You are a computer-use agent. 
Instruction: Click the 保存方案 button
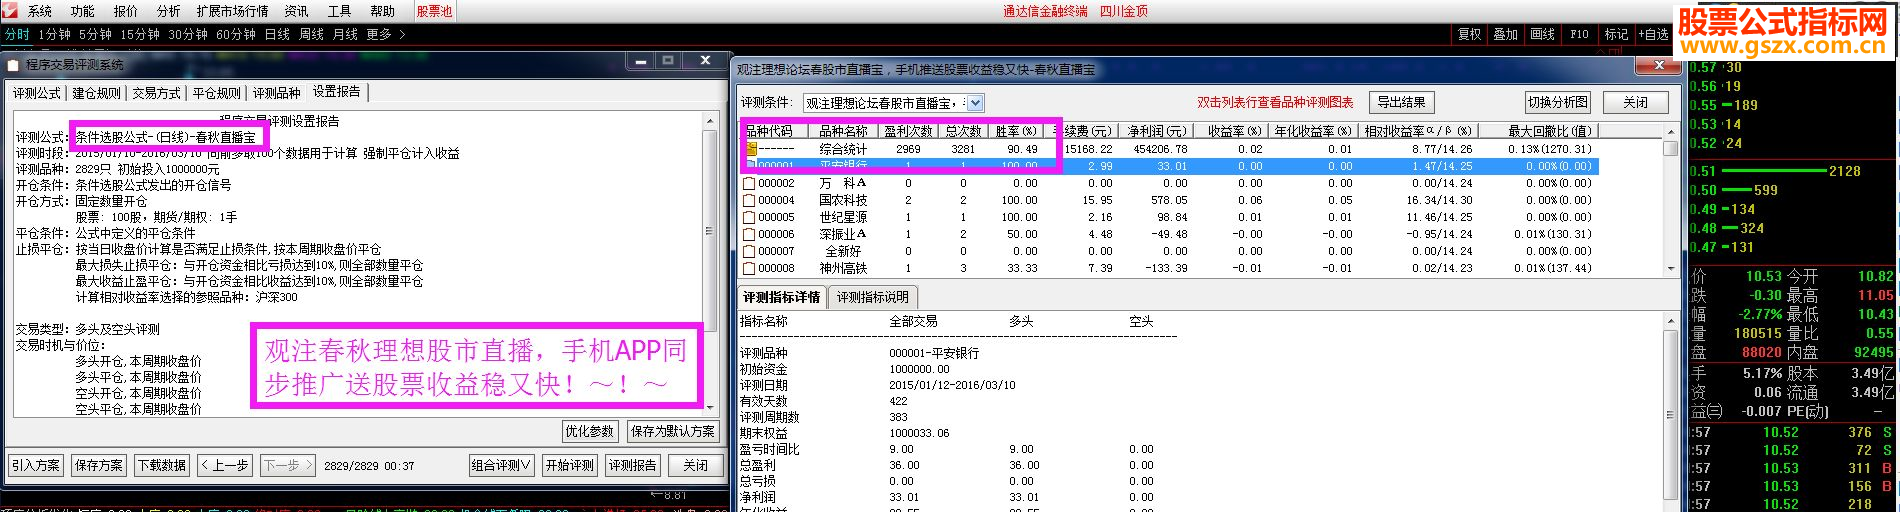pyautogui.click(x=99, y=465)
